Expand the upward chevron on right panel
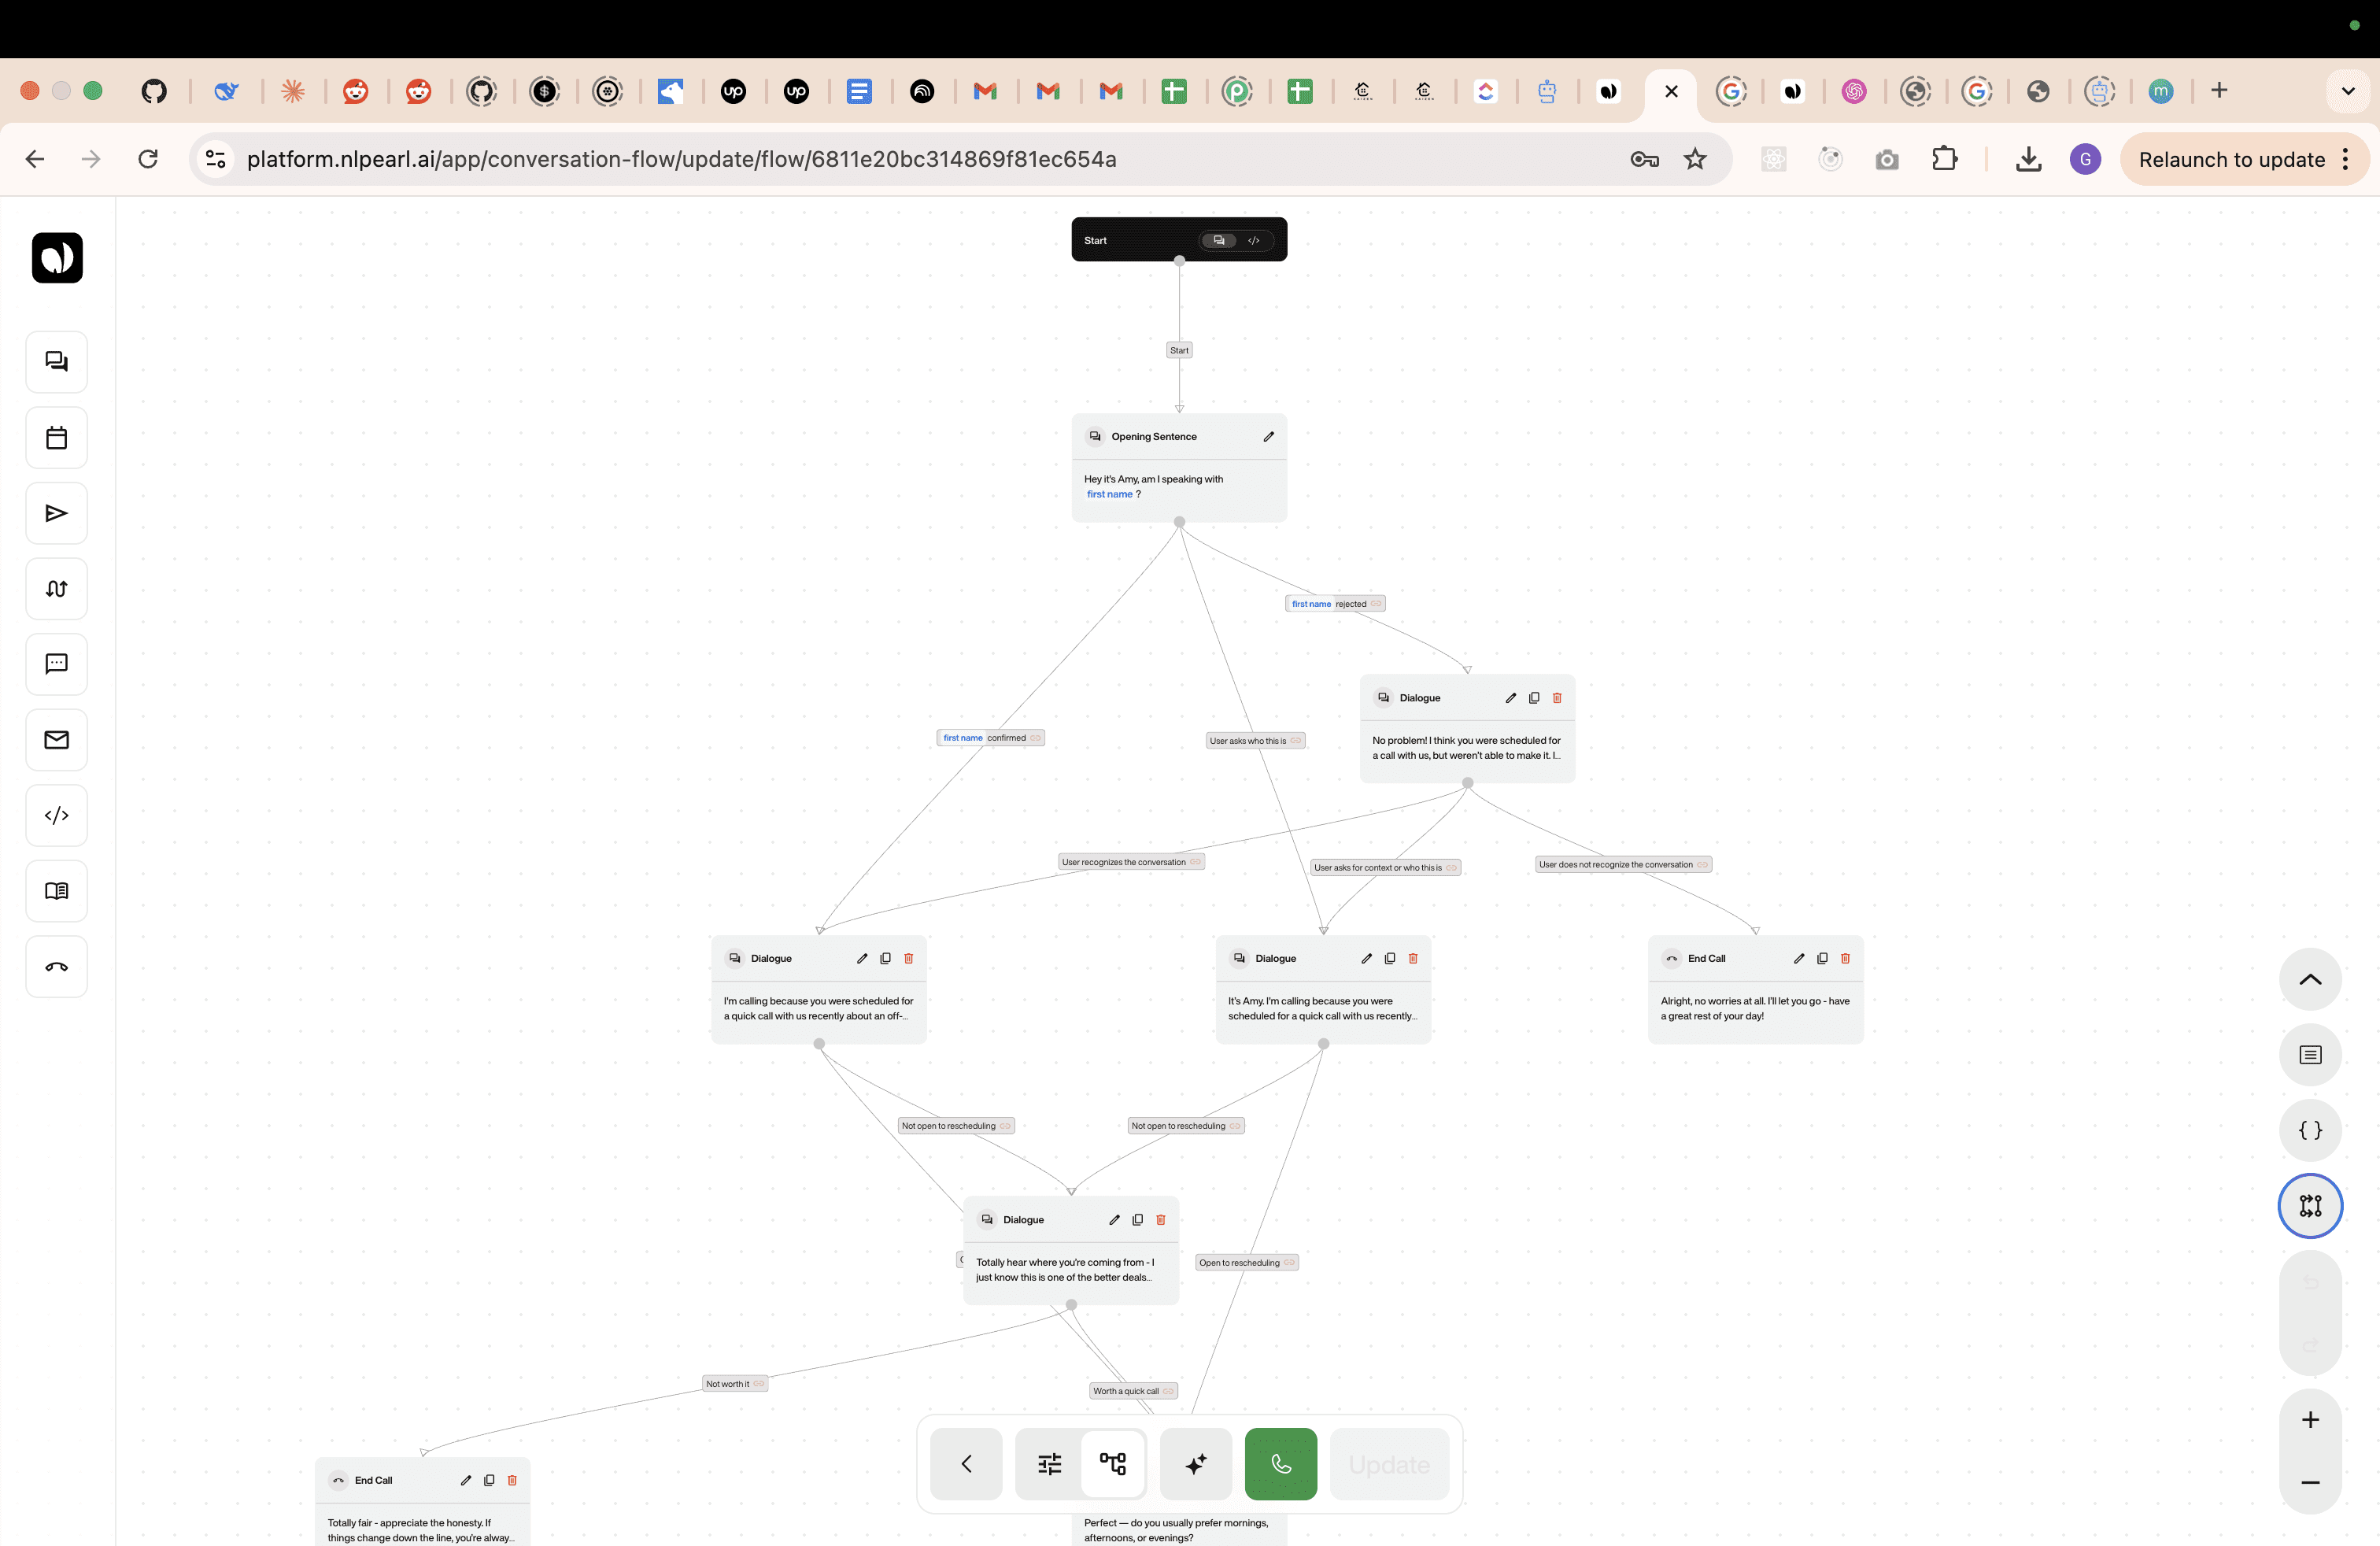Screen dimensions: 2380x1546 coord(2310,980)
